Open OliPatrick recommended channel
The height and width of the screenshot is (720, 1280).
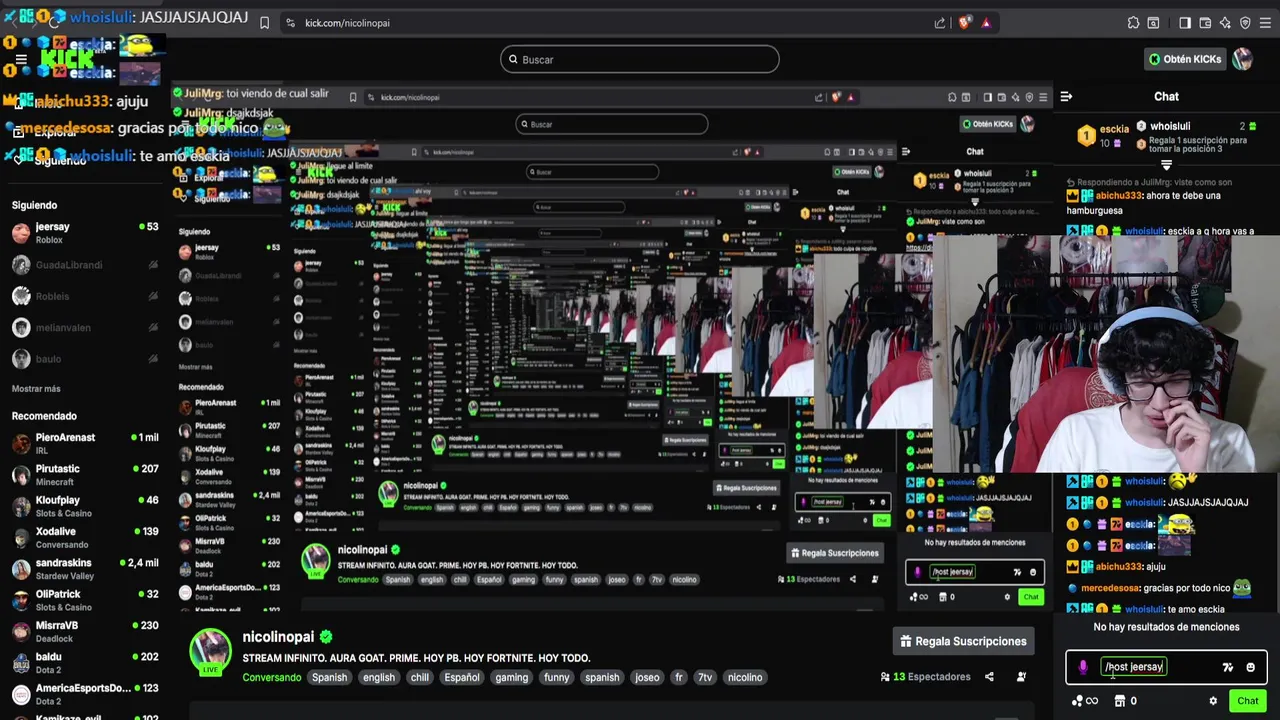click(85, 600)
